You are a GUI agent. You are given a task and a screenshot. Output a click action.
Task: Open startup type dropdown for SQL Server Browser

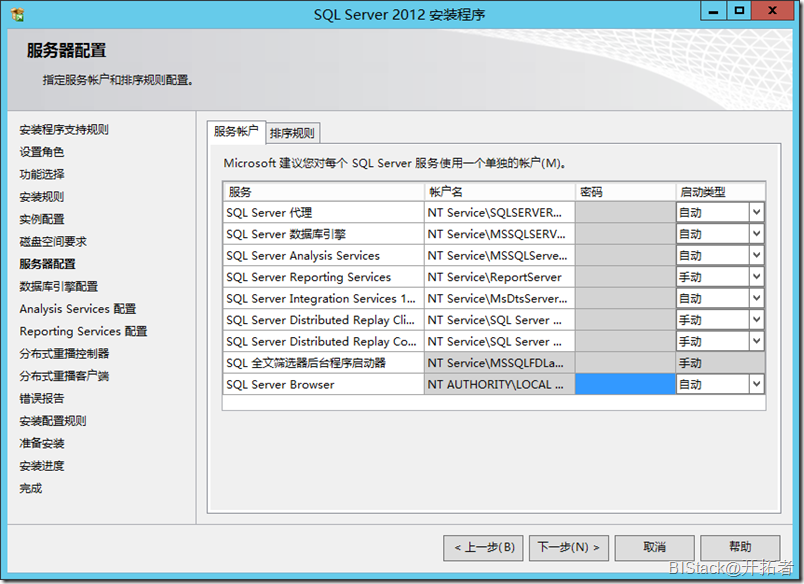(x=756, y=384)
